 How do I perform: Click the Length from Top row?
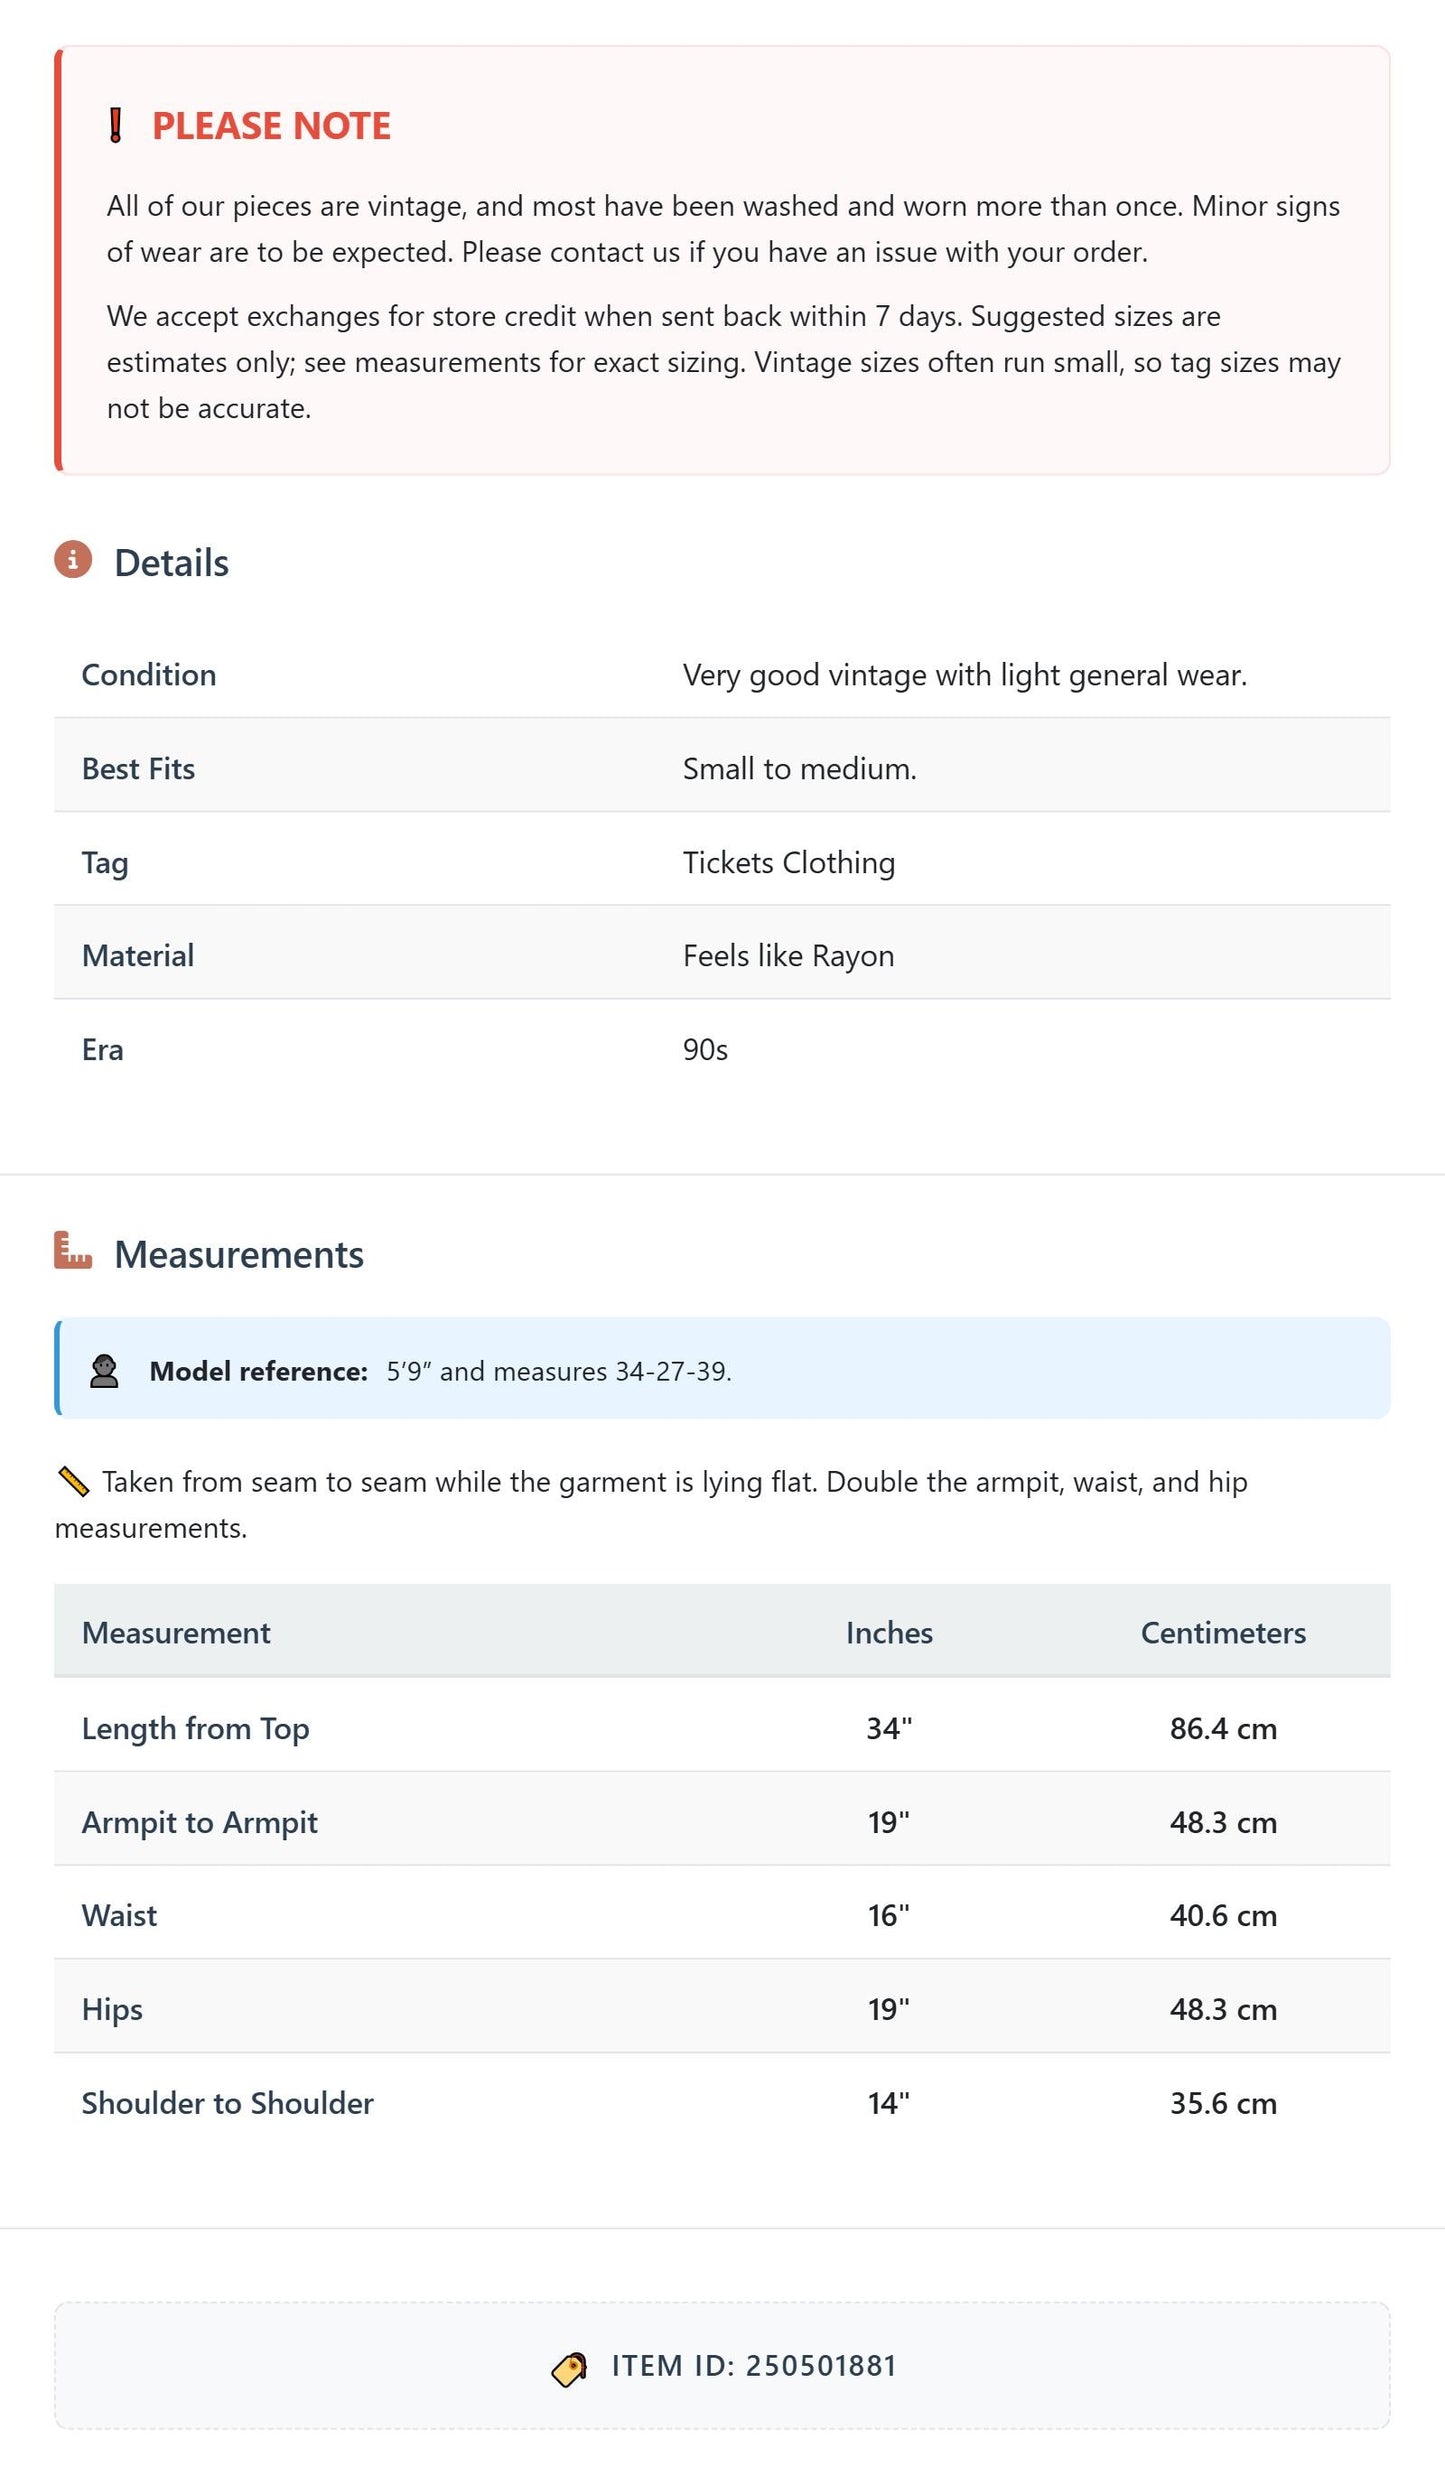(722, 1728)
